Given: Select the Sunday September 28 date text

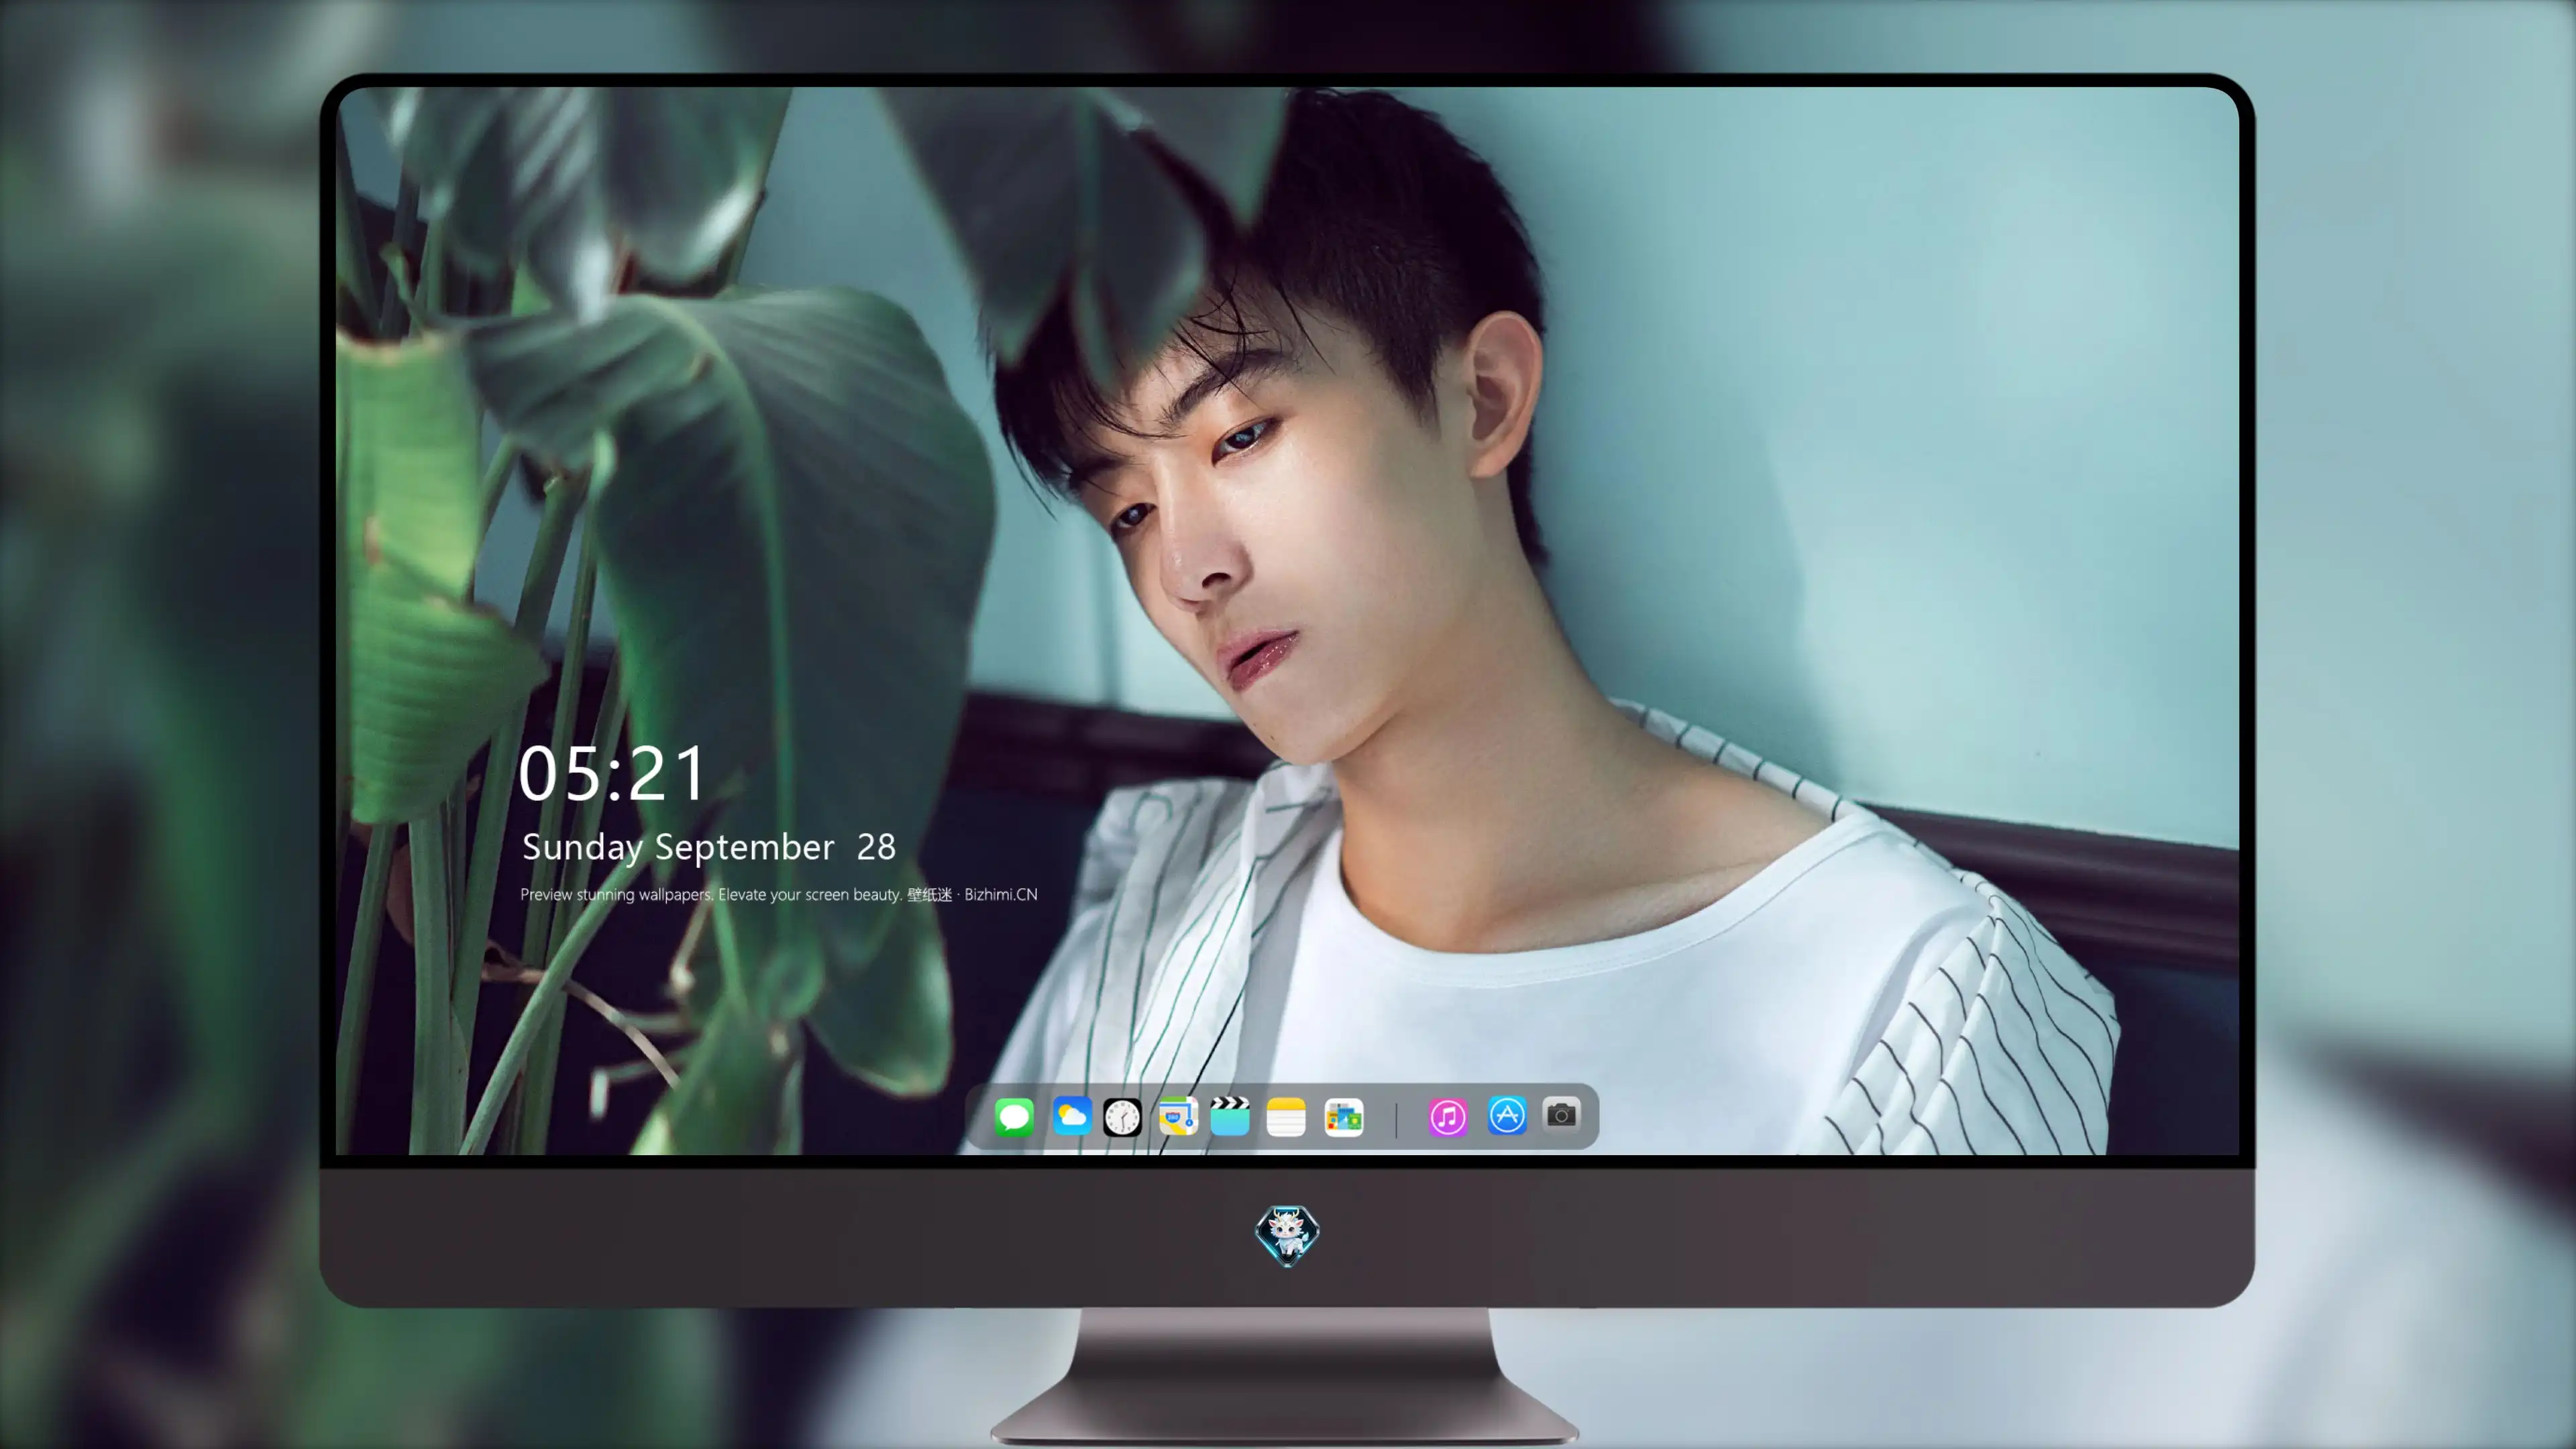Looking at the screenshot, I should coord(709,847).
